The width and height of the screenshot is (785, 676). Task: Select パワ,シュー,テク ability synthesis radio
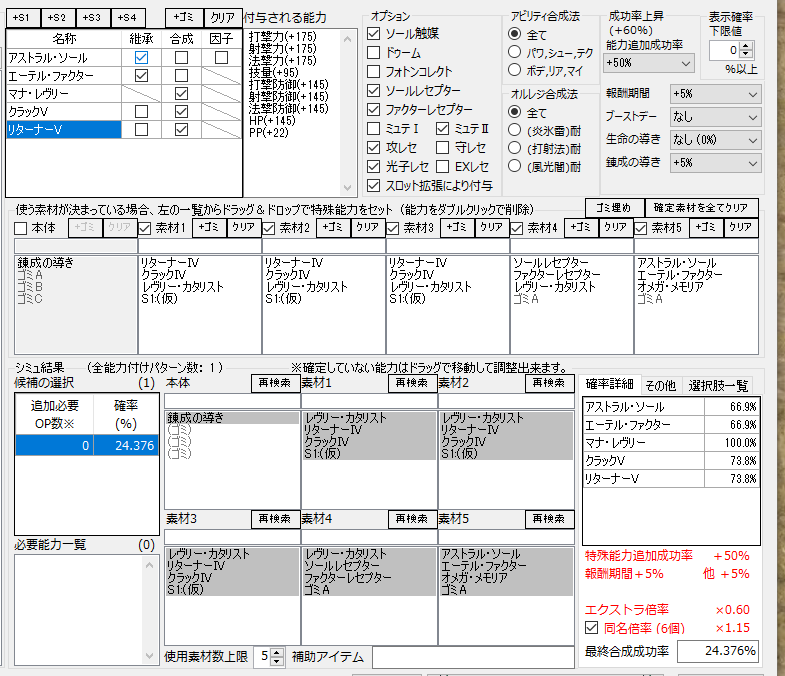[514, 52]
